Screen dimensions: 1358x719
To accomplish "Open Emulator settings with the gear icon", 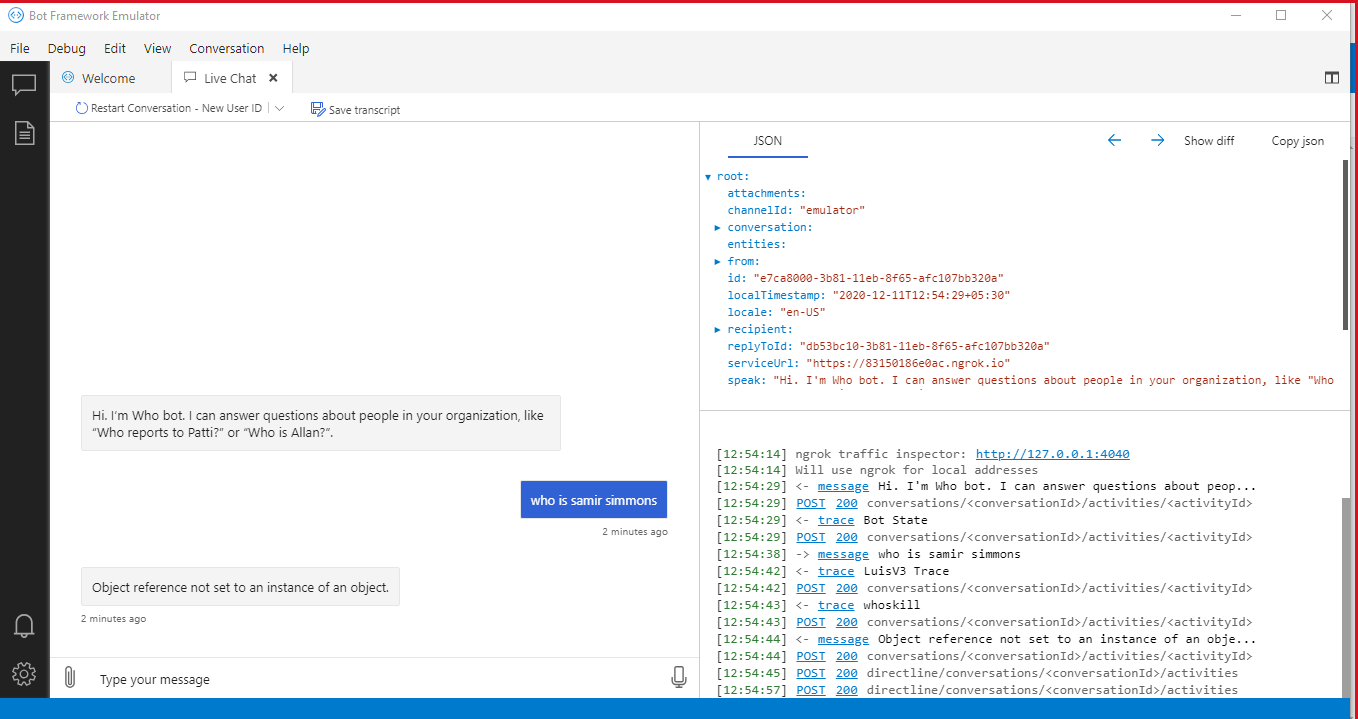I will click(24, 674).
